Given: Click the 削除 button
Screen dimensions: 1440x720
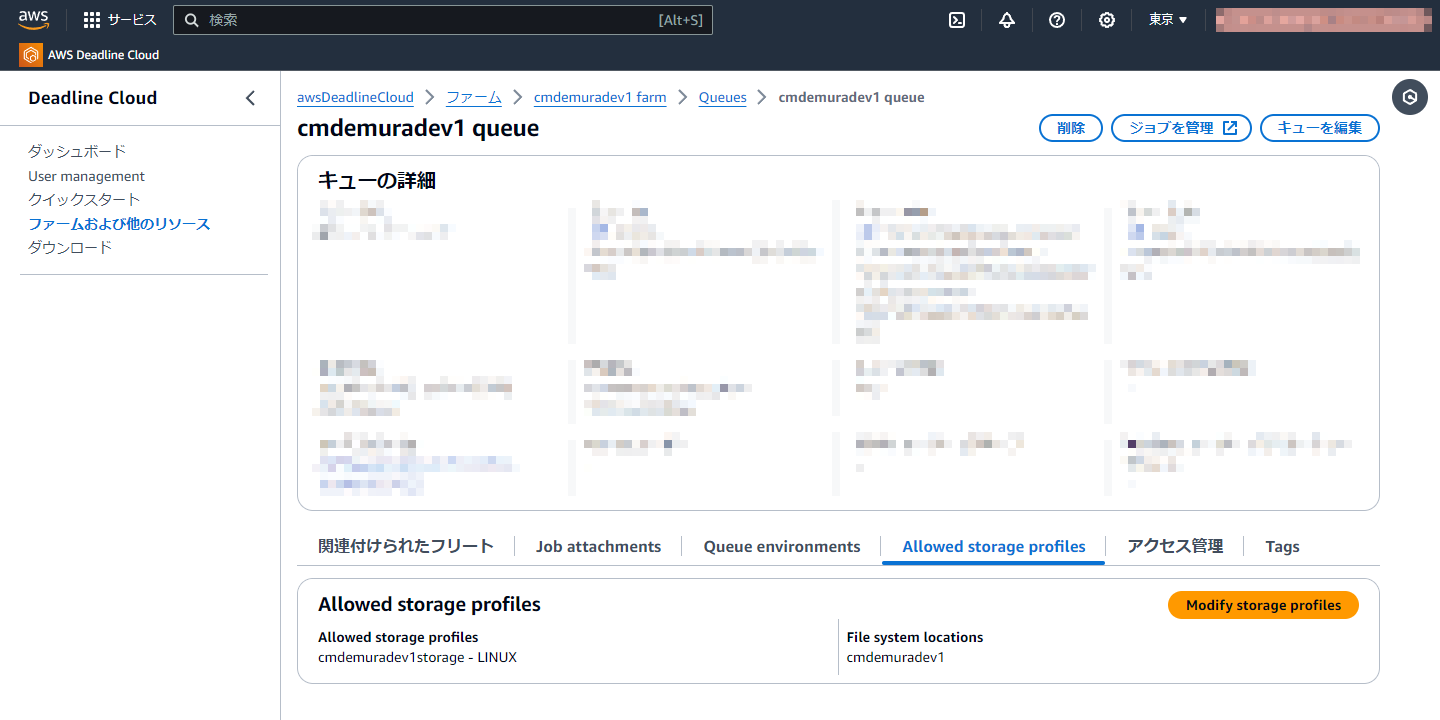Looking at the screenshot, I should tap(1071, 128).
